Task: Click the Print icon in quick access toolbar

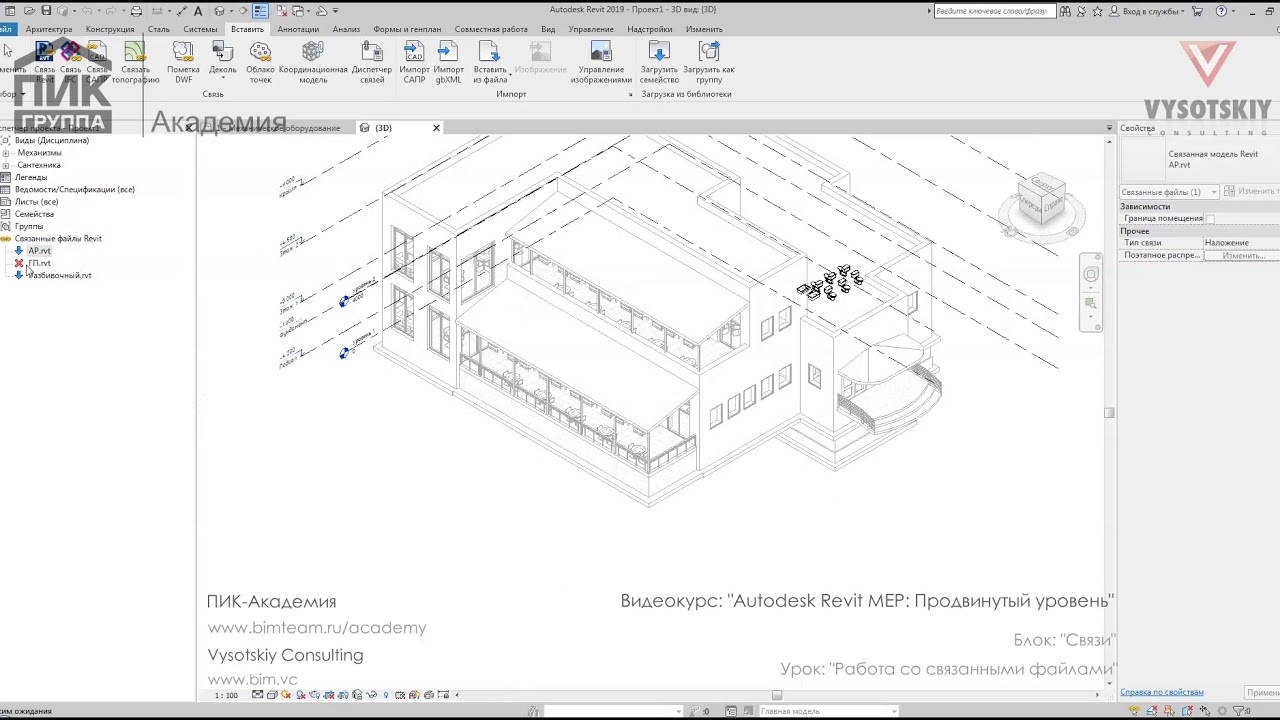Action: click(x=136, y=11)
